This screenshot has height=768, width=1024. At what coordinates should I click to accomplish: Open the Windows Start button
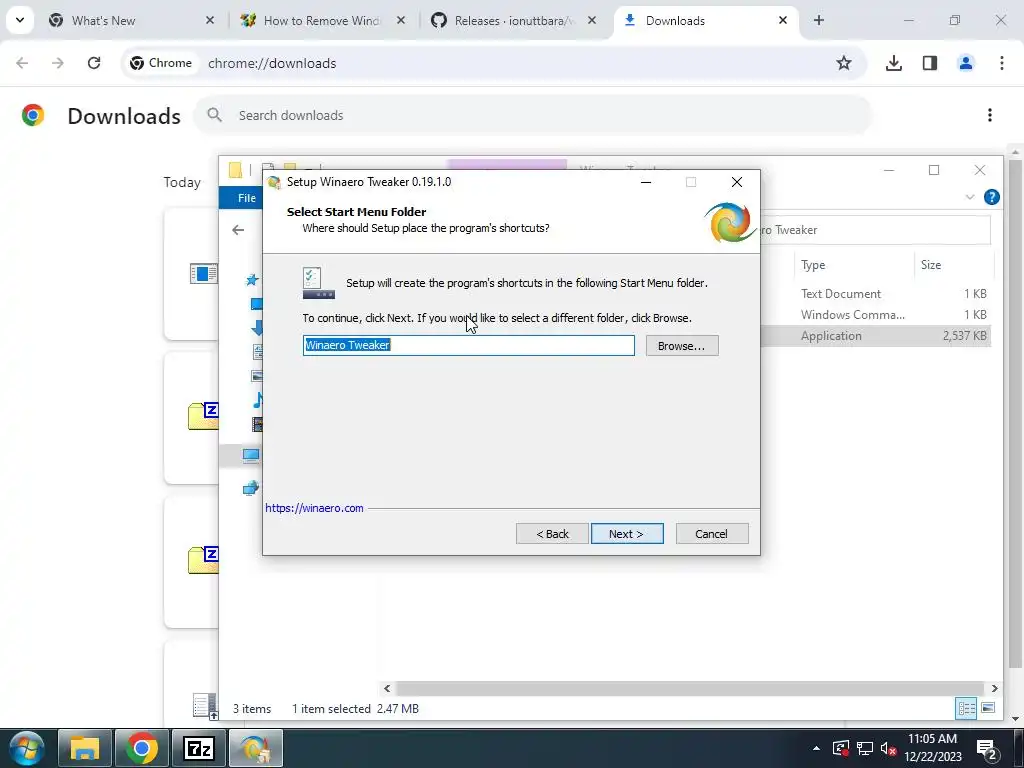[x=25, y=748]
